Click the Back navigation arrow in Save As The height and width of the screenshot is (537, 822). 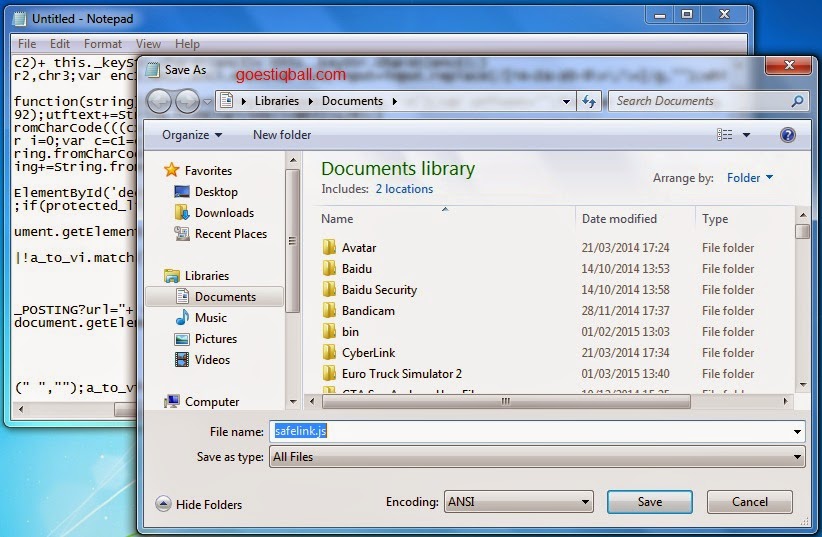pos(159,101)
